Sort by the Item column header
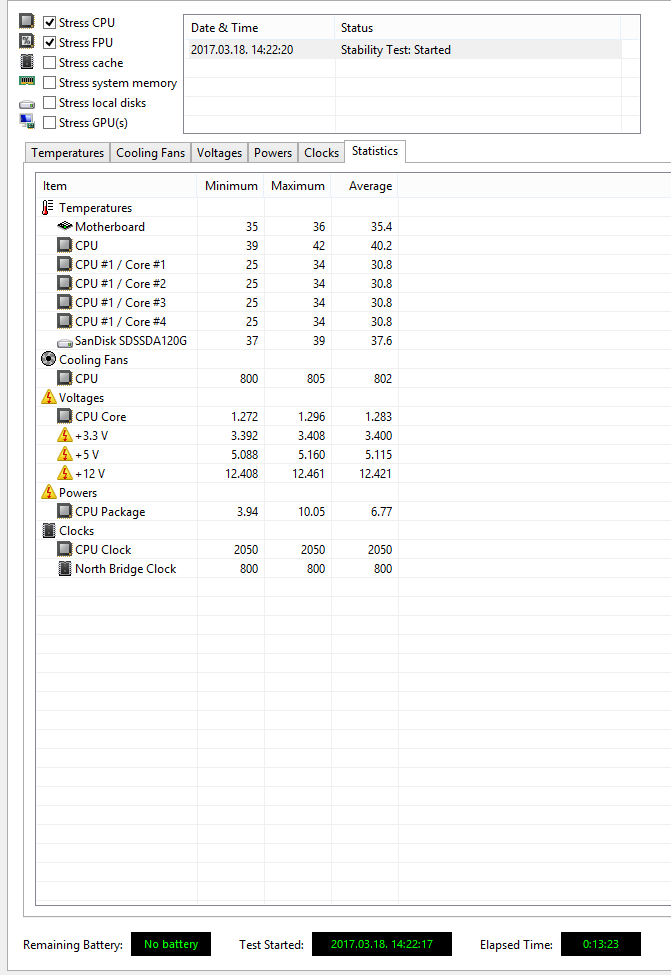Screen dimensions: 671x975 [116, 186]
